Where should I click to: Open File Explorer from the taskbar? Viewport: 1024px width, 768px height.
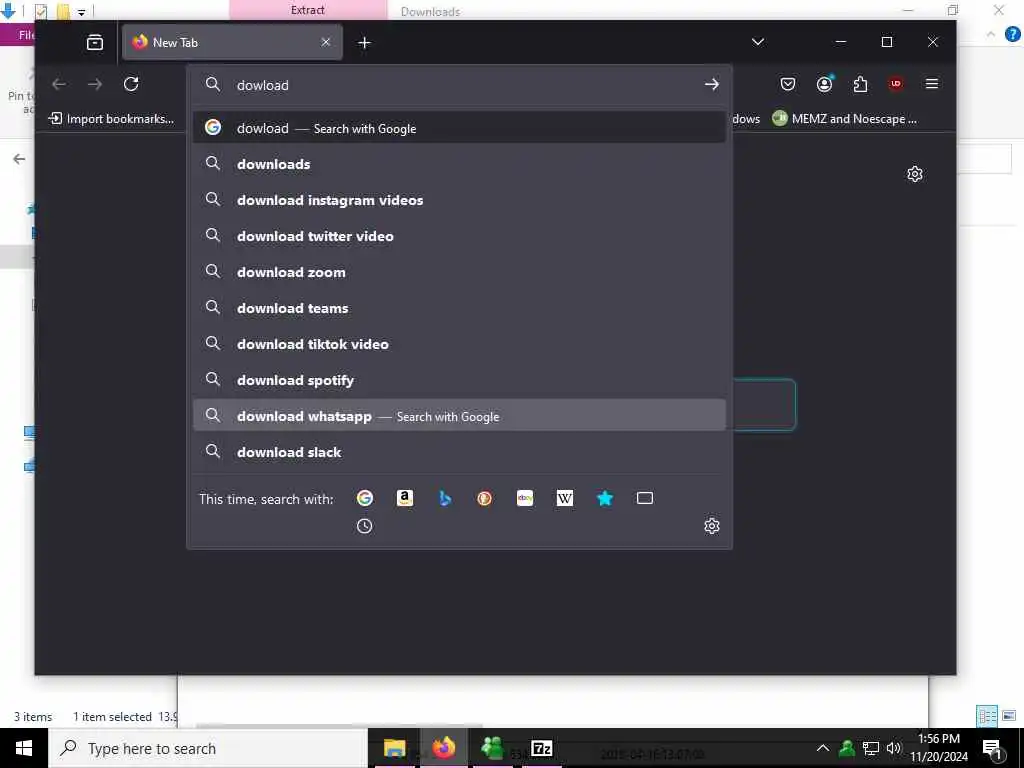[394, 748]
